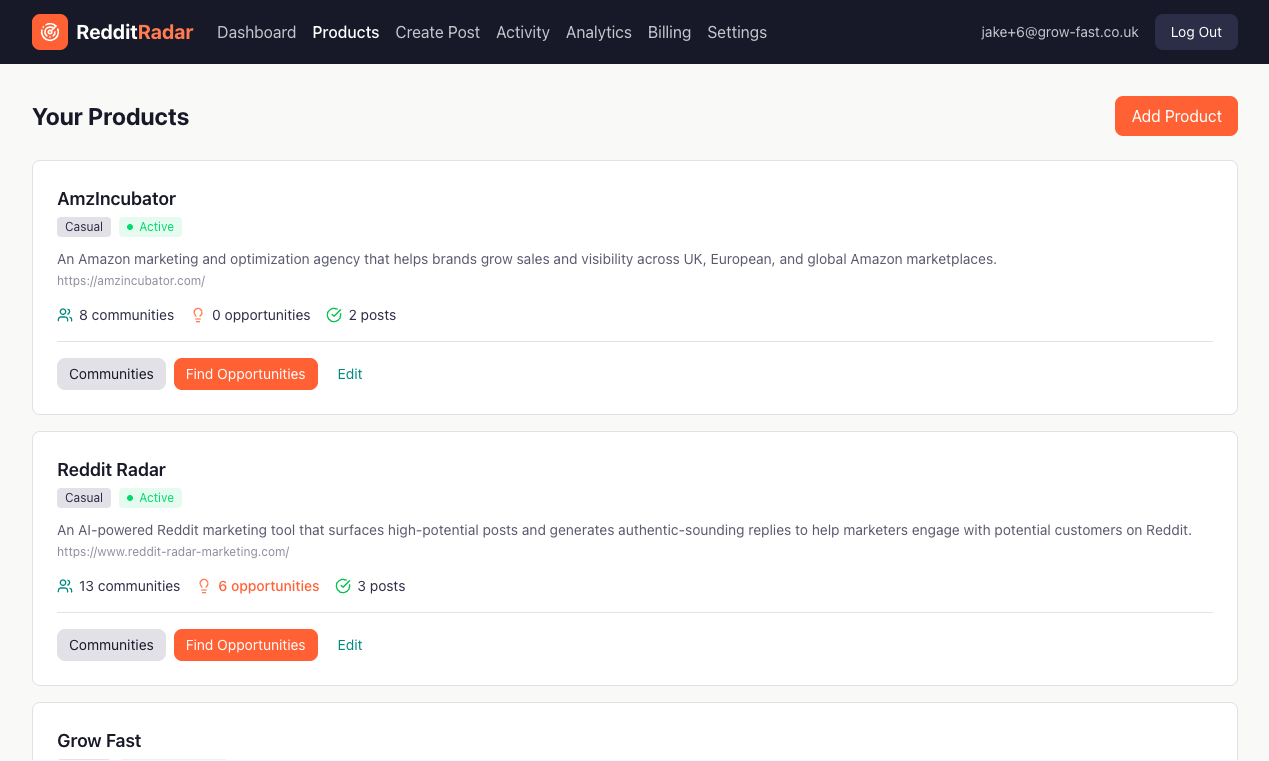
Task: Click the lightbulb icon showing 6 opportunities
Action: (204, 585)
